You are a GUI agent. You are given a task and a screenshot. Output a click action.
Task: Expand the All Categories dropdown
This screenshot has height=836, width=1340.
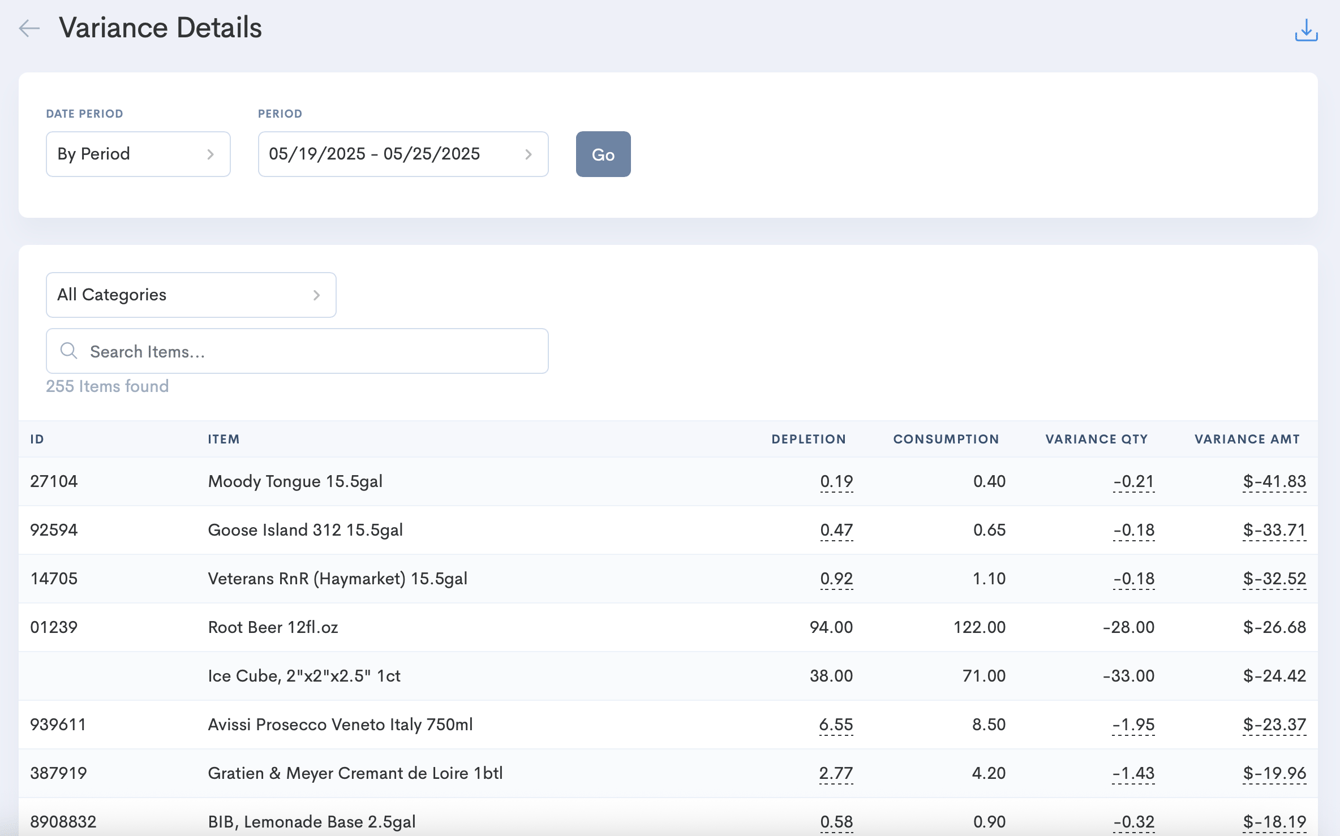(191, 295)
